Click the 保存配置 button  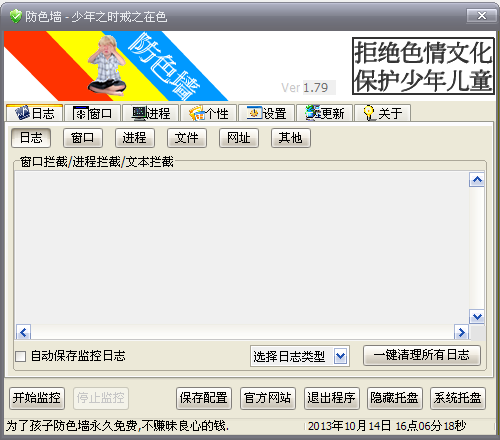coord(204,398)
